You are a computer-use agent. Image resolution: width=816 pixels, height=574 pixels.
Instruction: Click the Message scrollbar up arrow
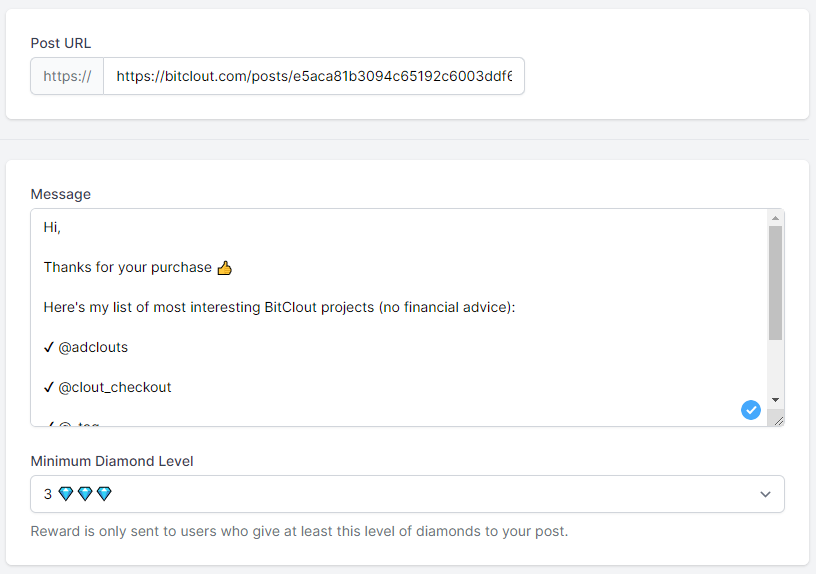775,217
